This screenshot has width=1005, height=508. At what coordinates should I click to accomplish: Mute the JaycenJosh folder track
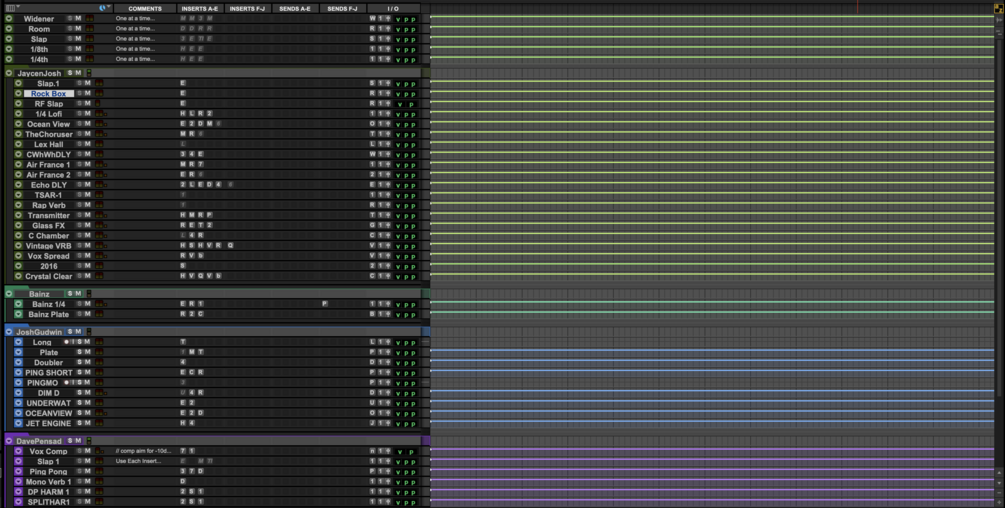78,73
